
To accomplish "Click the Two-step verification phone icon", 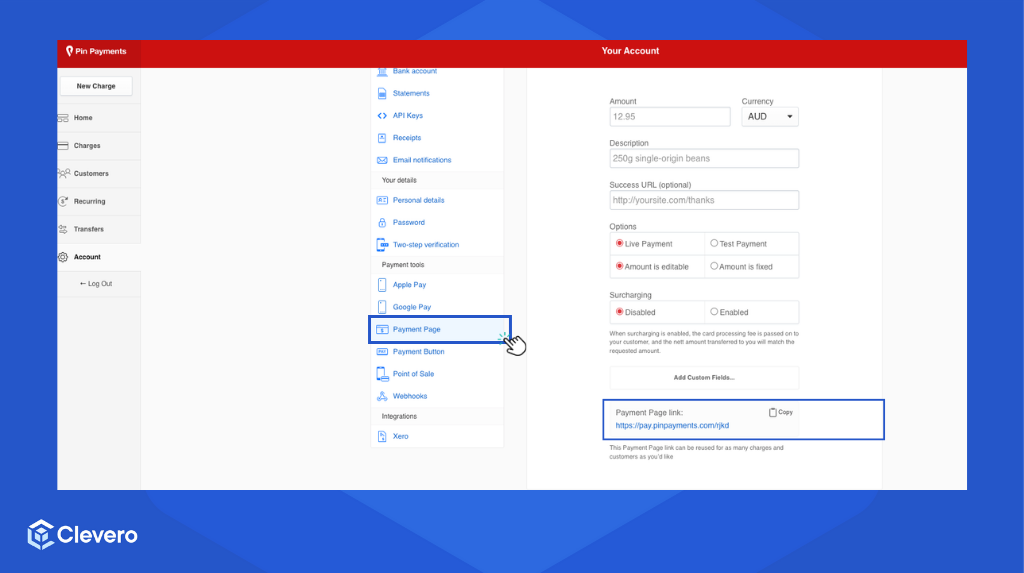I will point(382,245).
